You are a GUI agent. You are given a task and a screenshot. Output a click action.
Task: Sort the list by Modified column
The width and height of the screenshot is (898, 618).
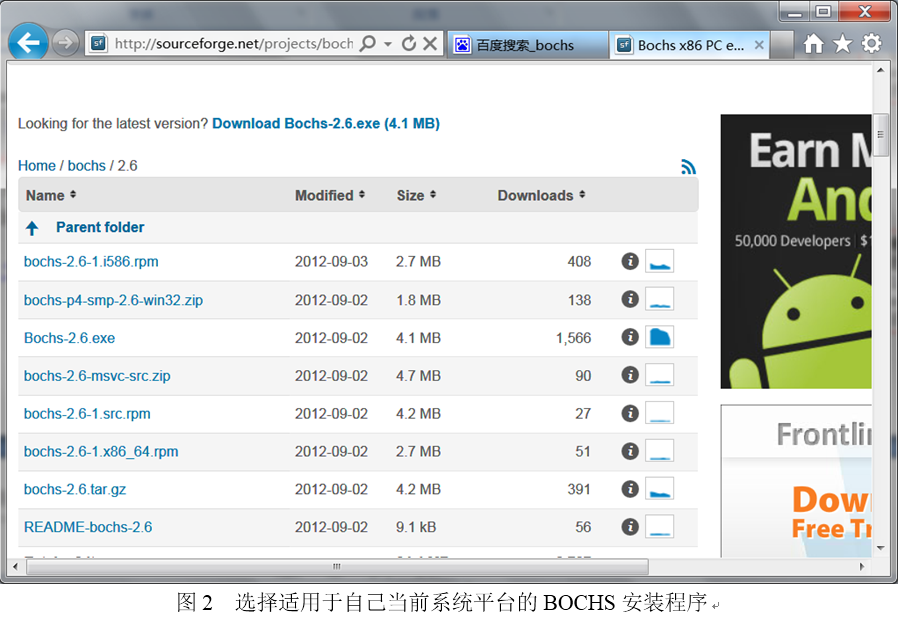click(x=330, y=195)
